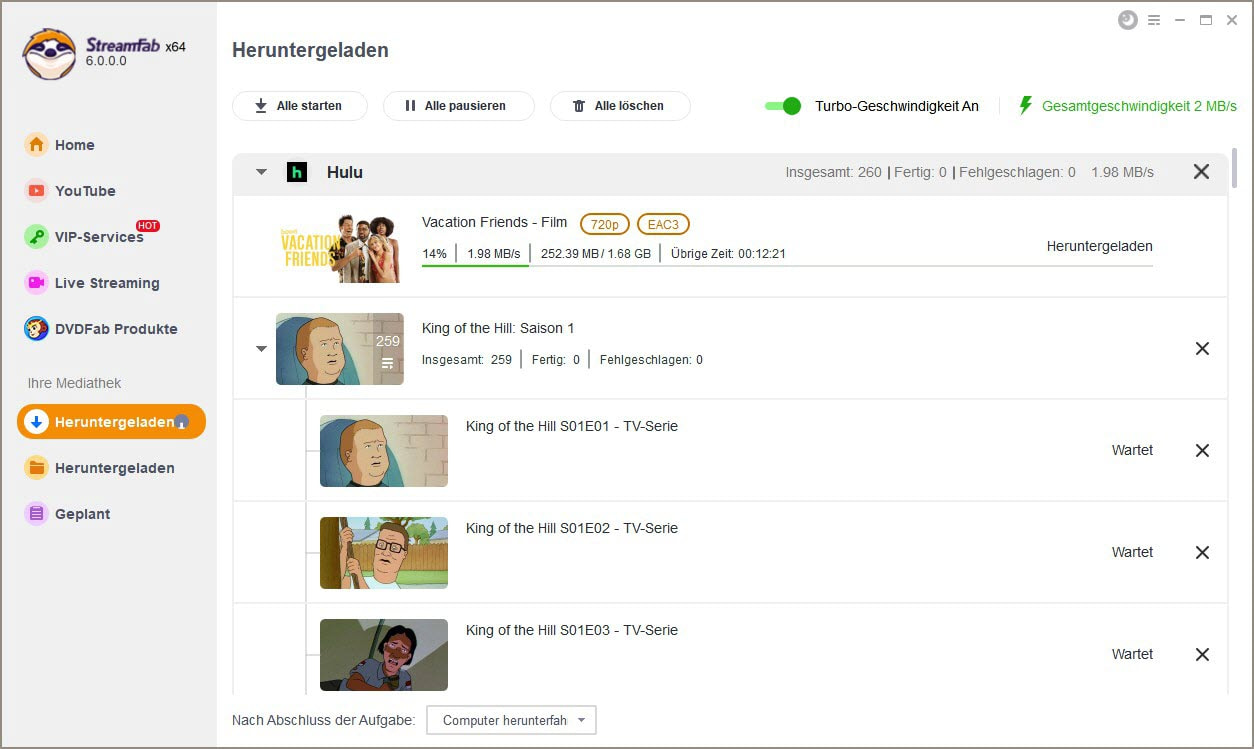Click the "252.39 MB / 1.68 GB" size text

point(596,254)
